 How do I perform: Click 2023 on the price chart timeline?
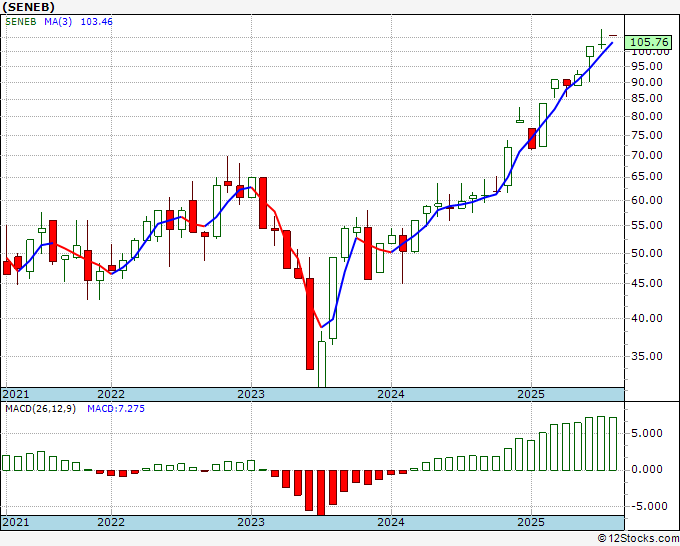251,394
